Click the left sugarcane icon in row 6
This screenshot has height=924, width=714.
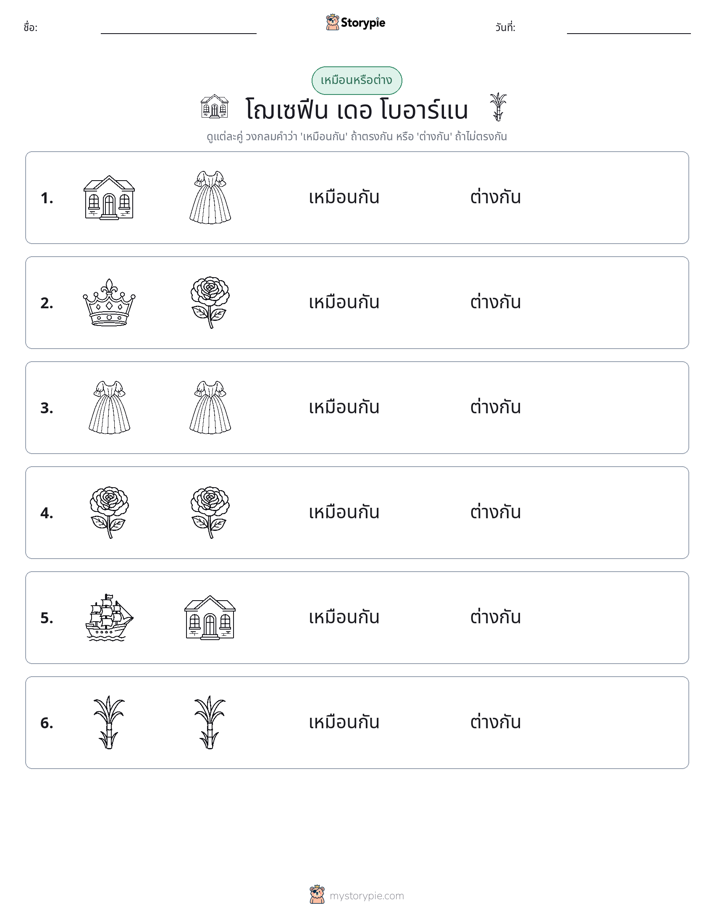coord(109,722)
